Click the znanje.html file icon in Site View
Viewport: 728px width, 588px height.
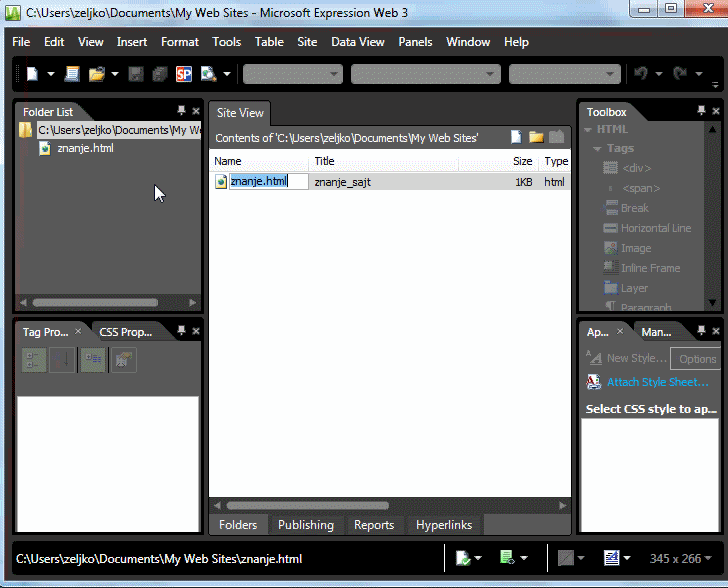click(x=221, y=182)
